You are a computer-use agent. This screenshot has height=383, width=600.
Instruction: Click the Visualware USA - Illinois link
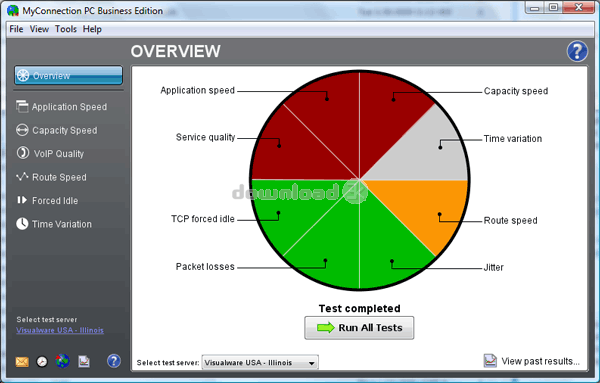tap(60, 330)
